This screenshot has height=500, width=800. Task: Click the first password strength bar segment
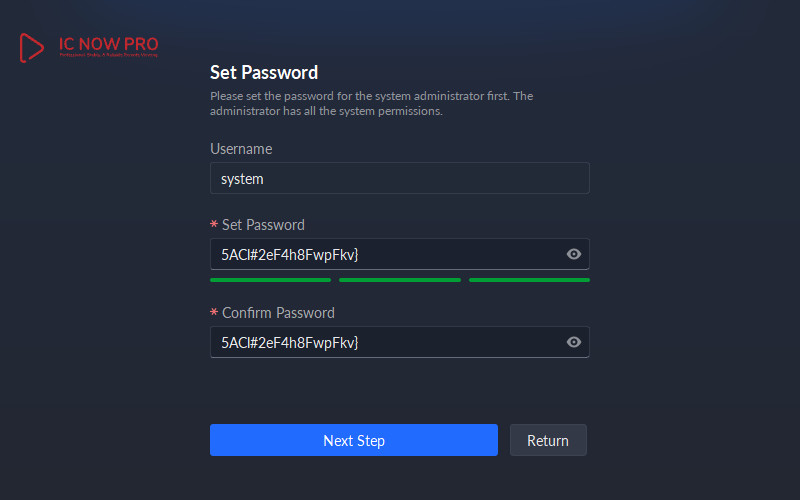click(270, 280)
